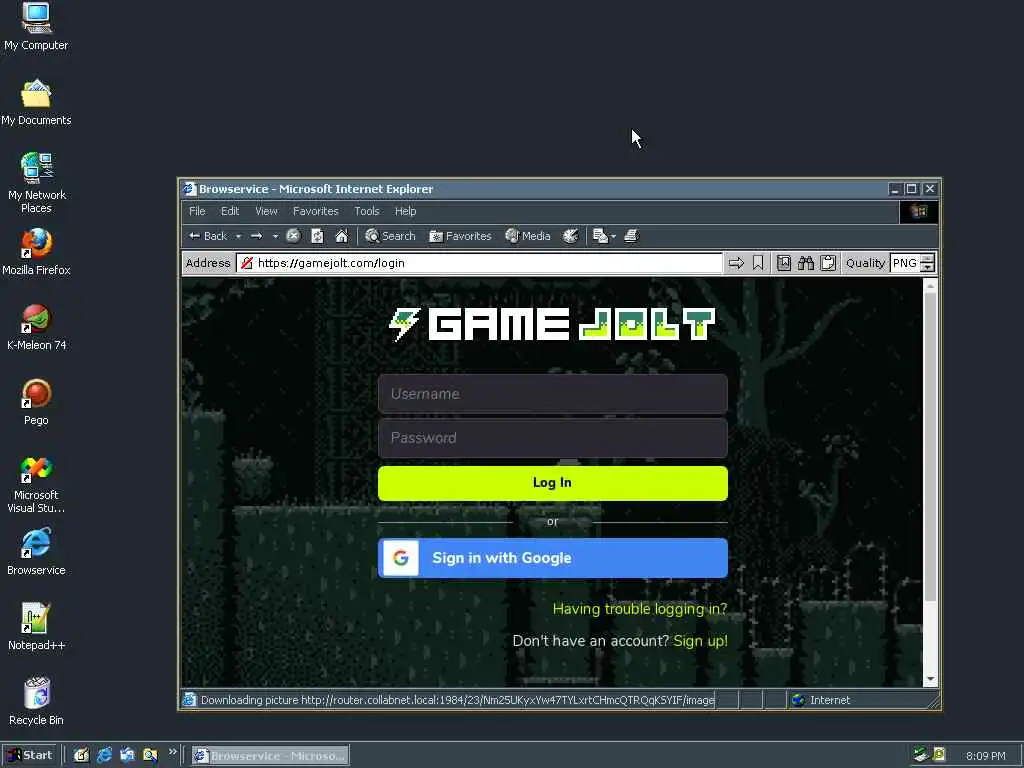Viewport: 1024px width, 768px height.
Task: Select the Browservice desktop shortcut
Action: (36, 552)
